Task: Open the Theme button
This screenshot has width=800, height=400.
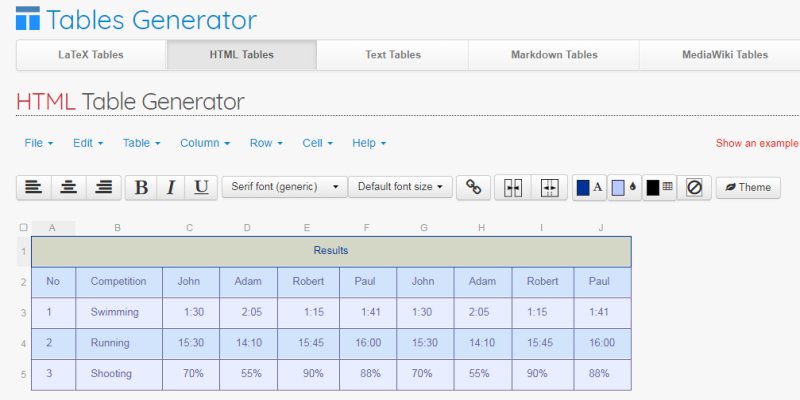Action: point(748,187)
